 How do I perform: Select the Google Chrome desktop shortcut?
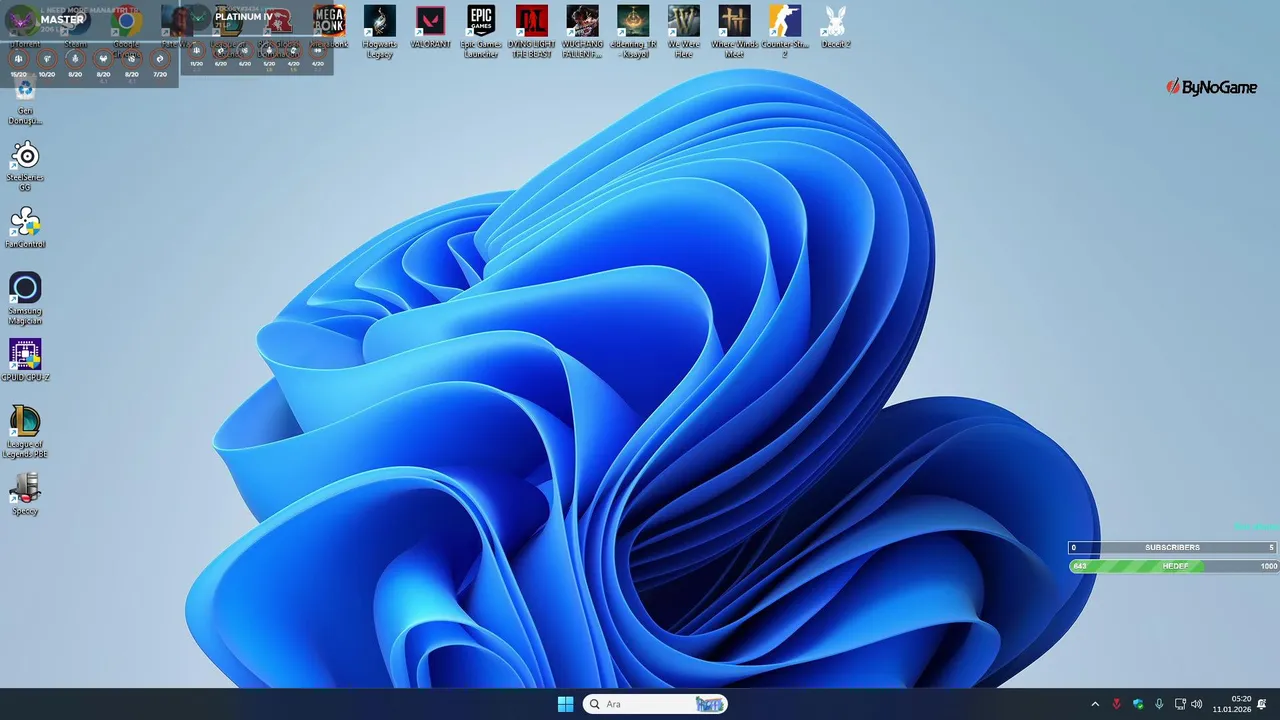point(126,31)
